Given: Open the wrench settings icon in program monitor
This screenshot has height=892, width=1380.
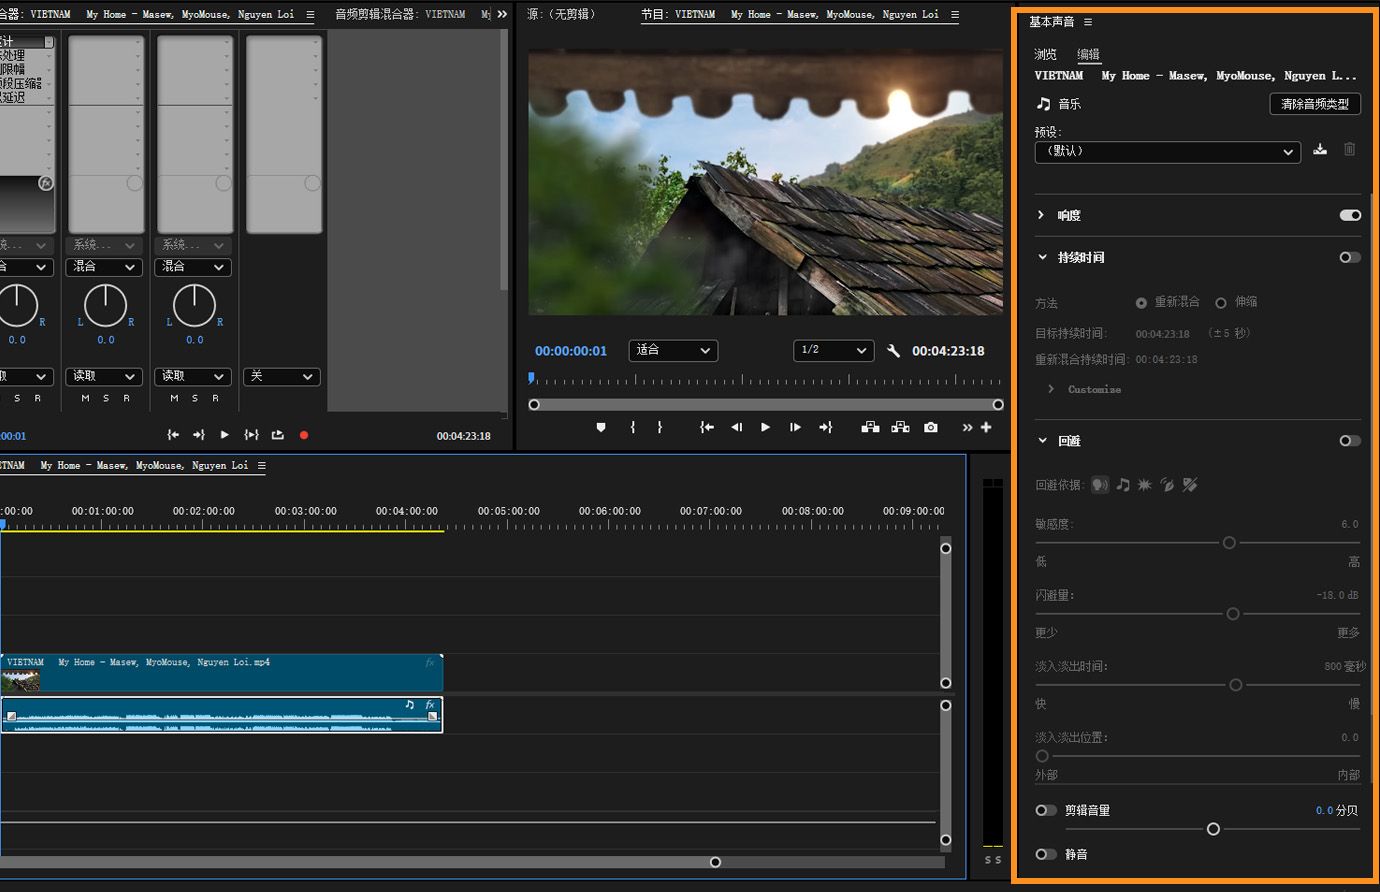Looking at the screenshot, I should coord(893,351).
